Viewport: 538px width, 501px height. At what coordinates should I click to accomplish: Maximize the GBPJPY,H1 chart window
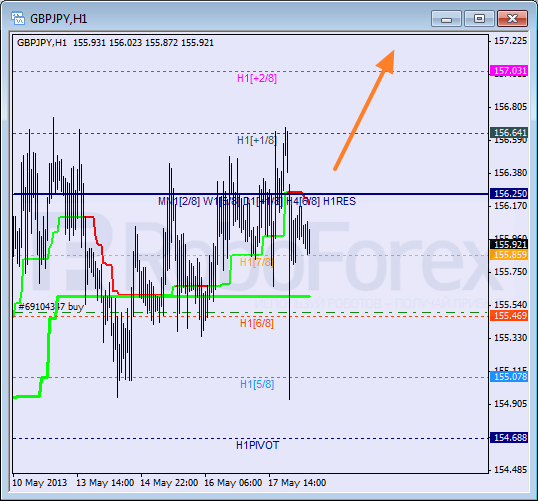[479, 19]
